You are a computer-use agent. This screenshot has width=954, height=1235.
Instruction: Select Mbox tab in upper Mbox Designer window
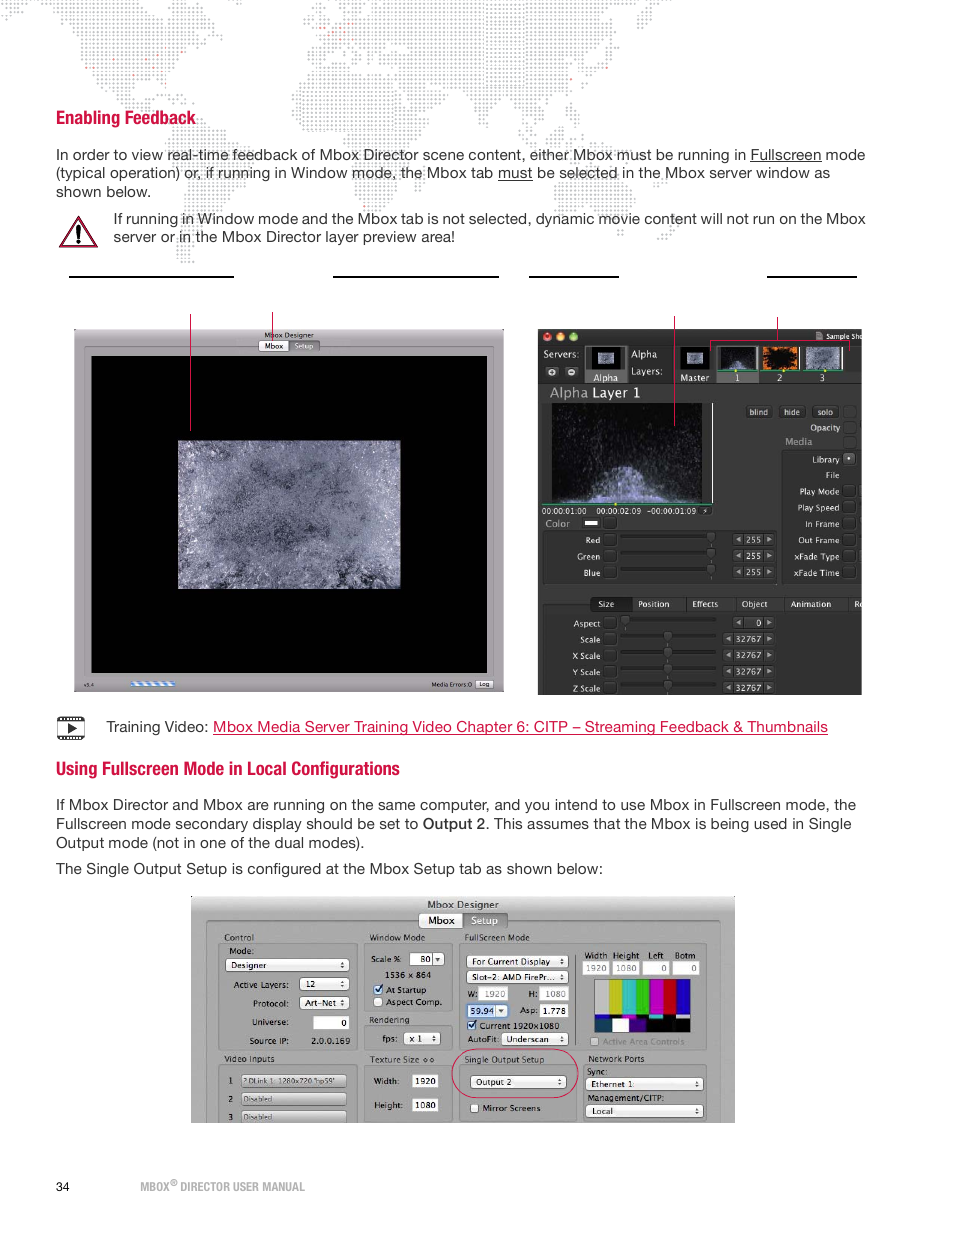(274, 346)
